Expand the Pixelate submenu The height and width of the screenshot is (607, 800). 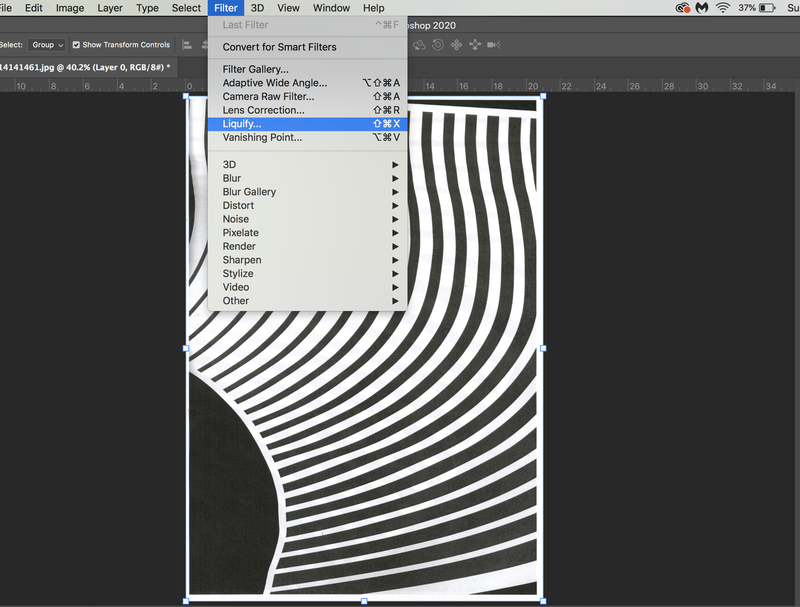[307, 233]
